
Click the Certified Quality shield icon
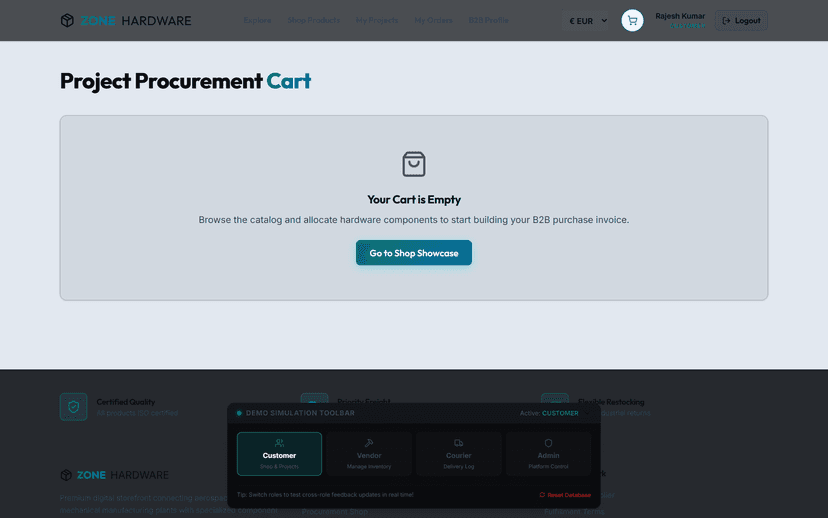[73, 407]
